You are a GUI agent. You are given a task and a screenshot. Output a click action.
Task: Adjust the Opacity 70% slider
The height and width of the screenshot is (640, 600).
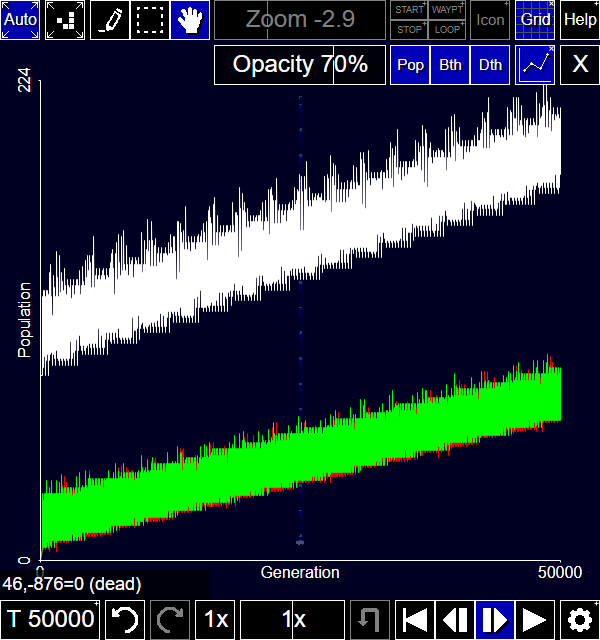point(300,65)
